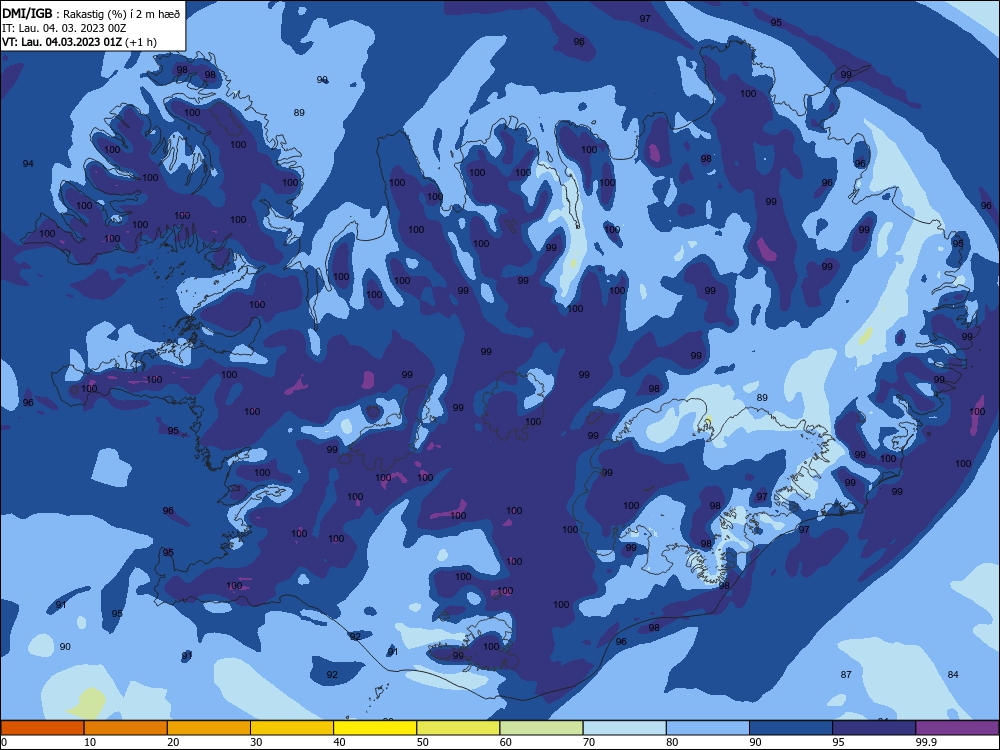Click the '30' tick label on the color scale
The width and height of the screenshot is (1000, 750).
coord(256,742)
